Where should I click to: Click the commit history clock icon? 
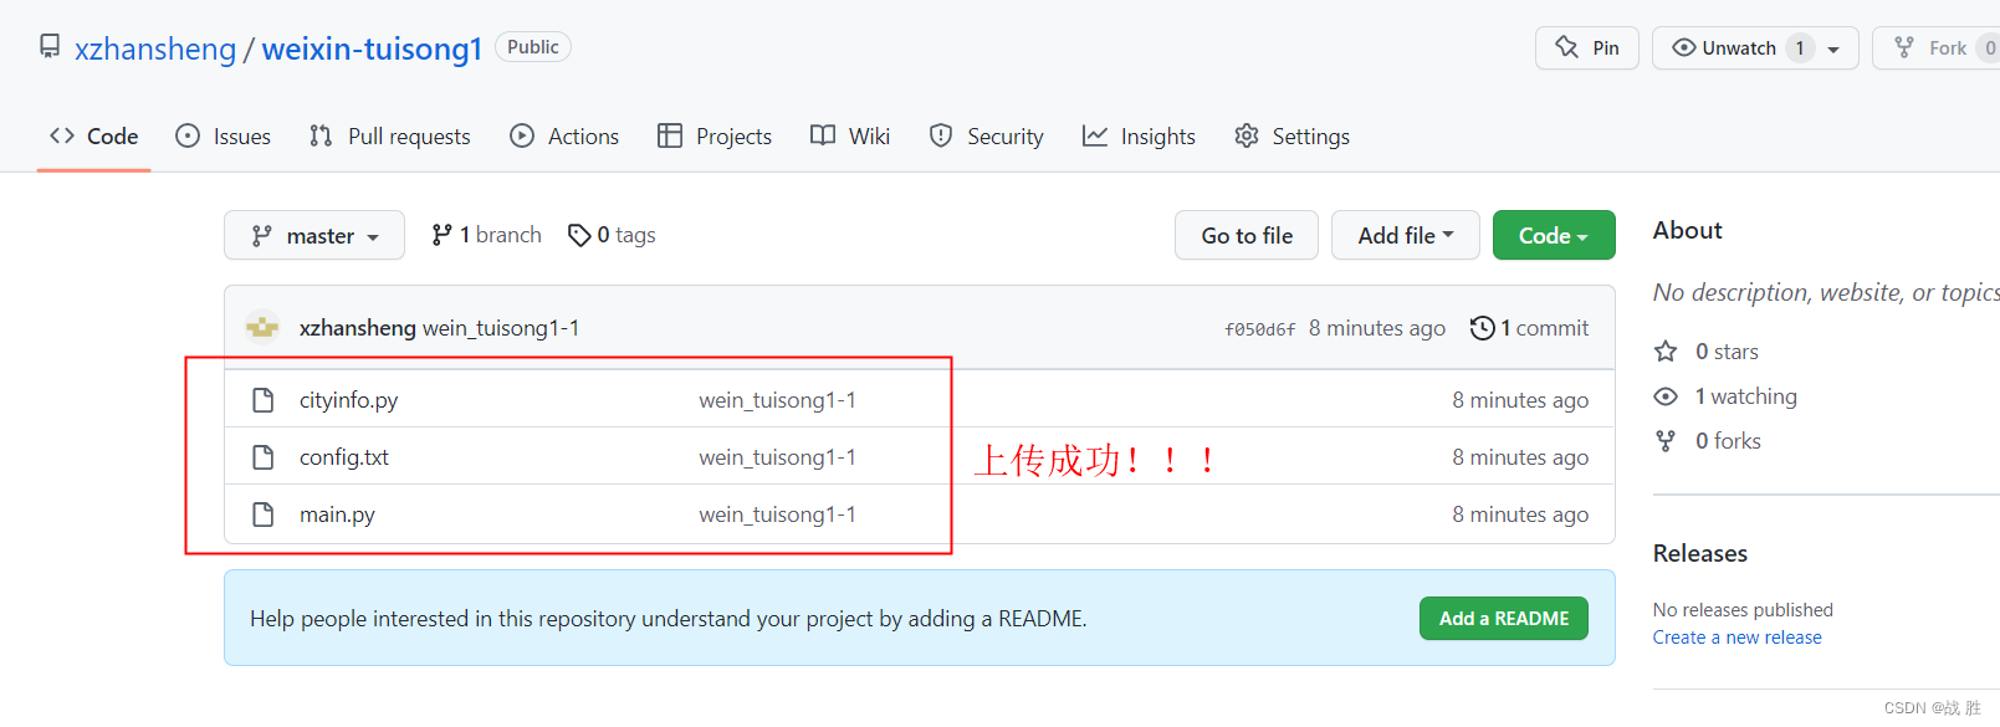pos(1482,328)
